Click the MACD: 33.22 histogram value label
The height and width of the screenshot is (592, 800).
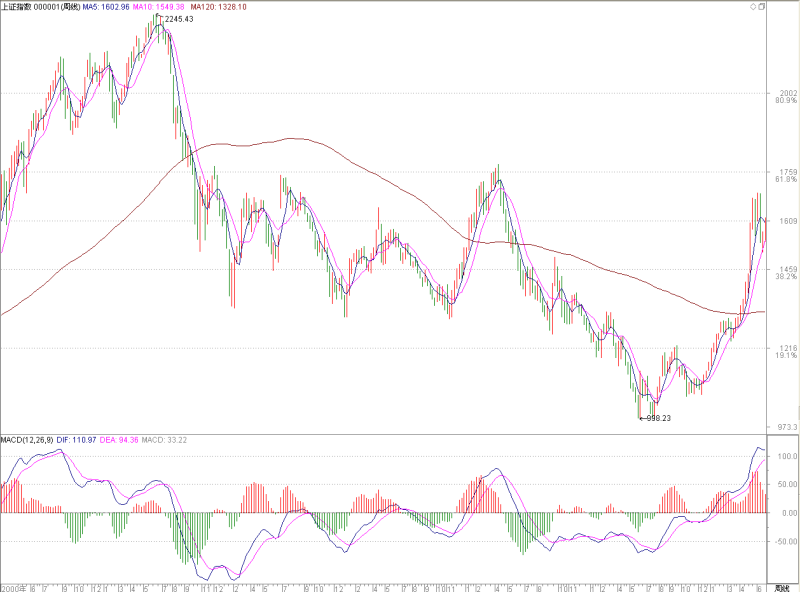[164, 439]
